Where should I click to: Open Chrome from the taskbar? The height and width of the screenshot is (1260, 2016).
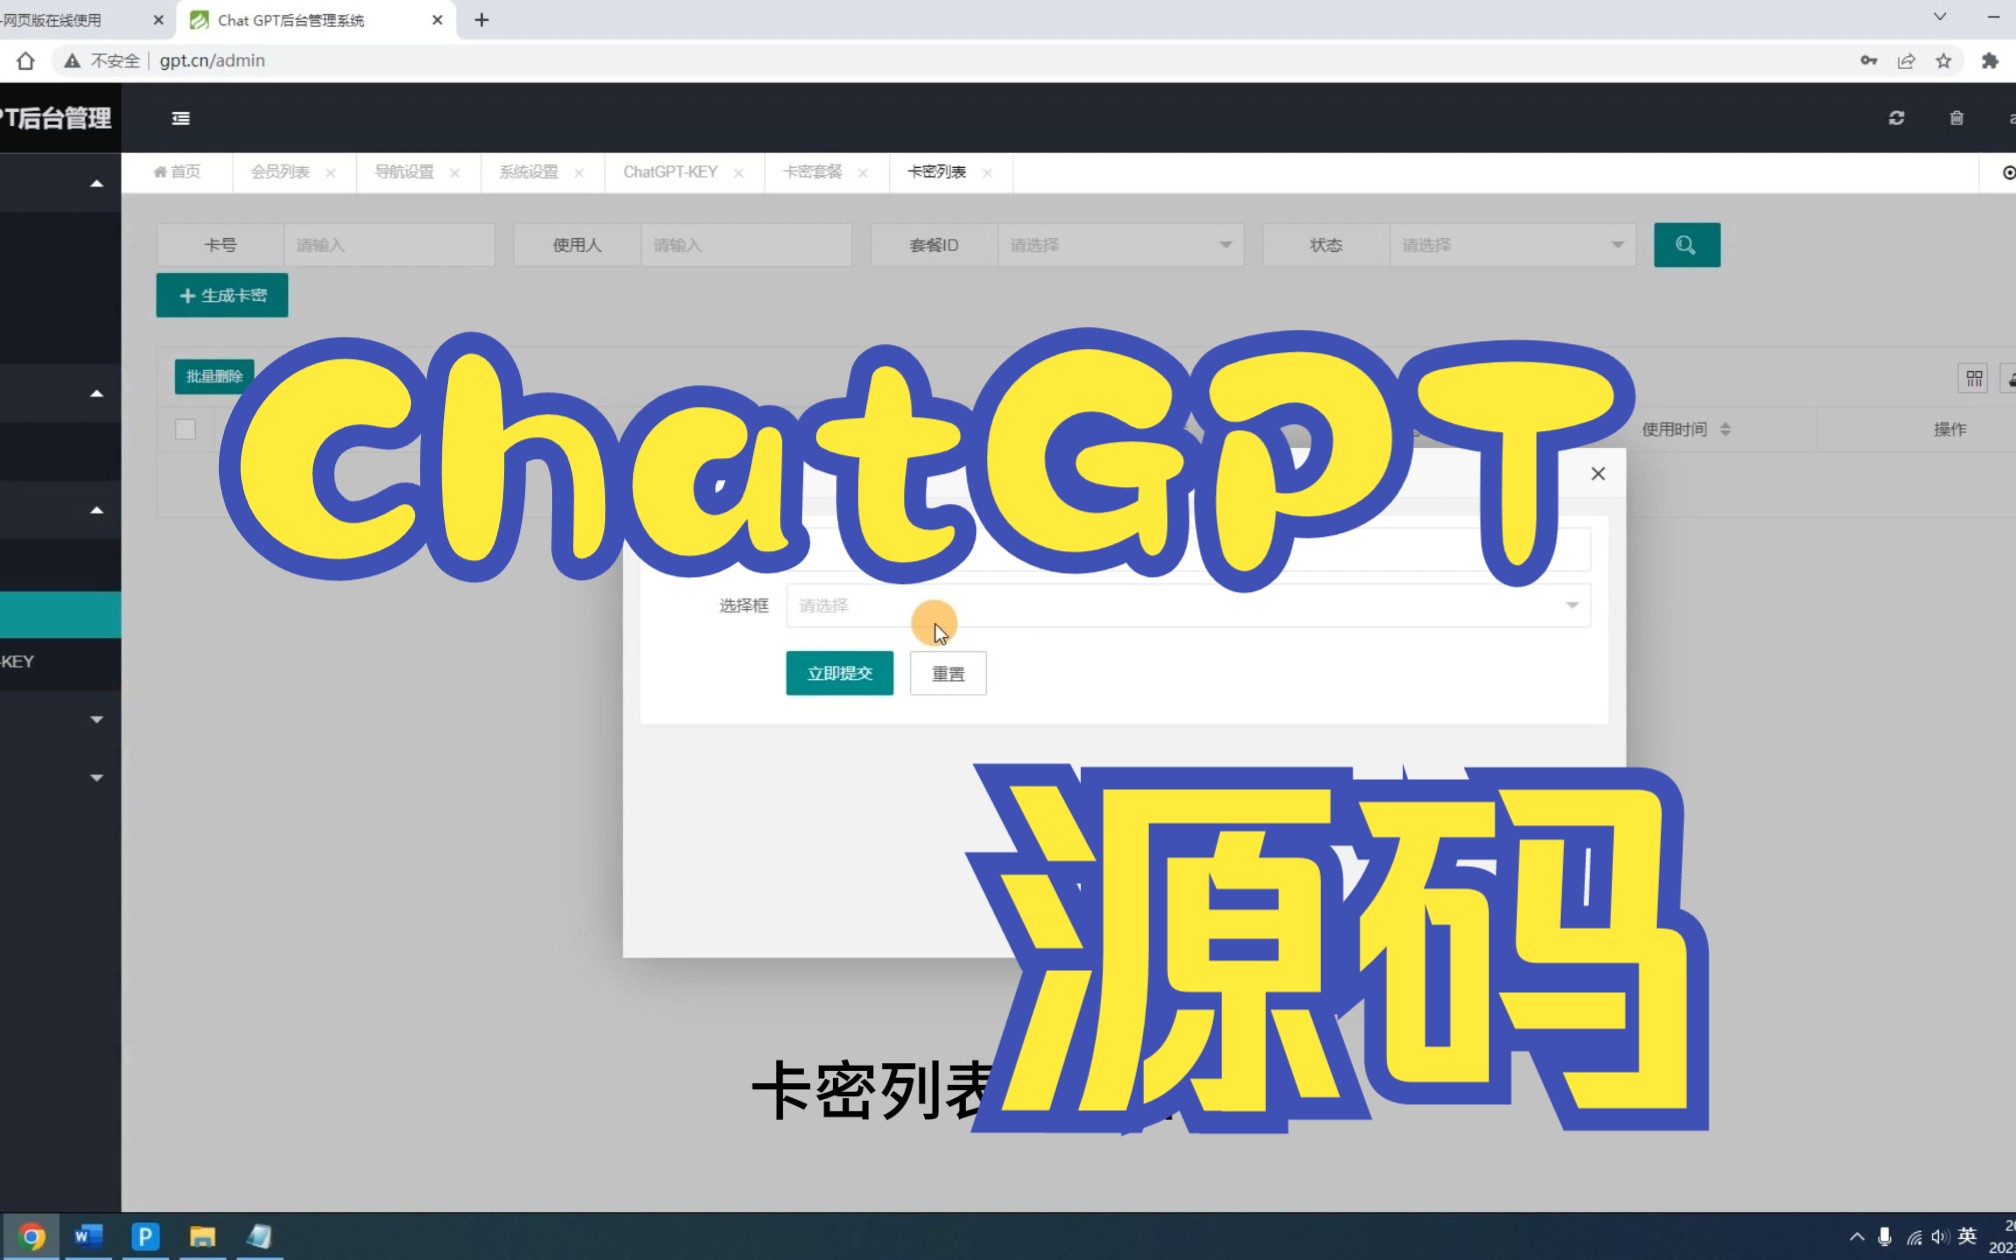pyautogui.click(x=31, y=1237)
